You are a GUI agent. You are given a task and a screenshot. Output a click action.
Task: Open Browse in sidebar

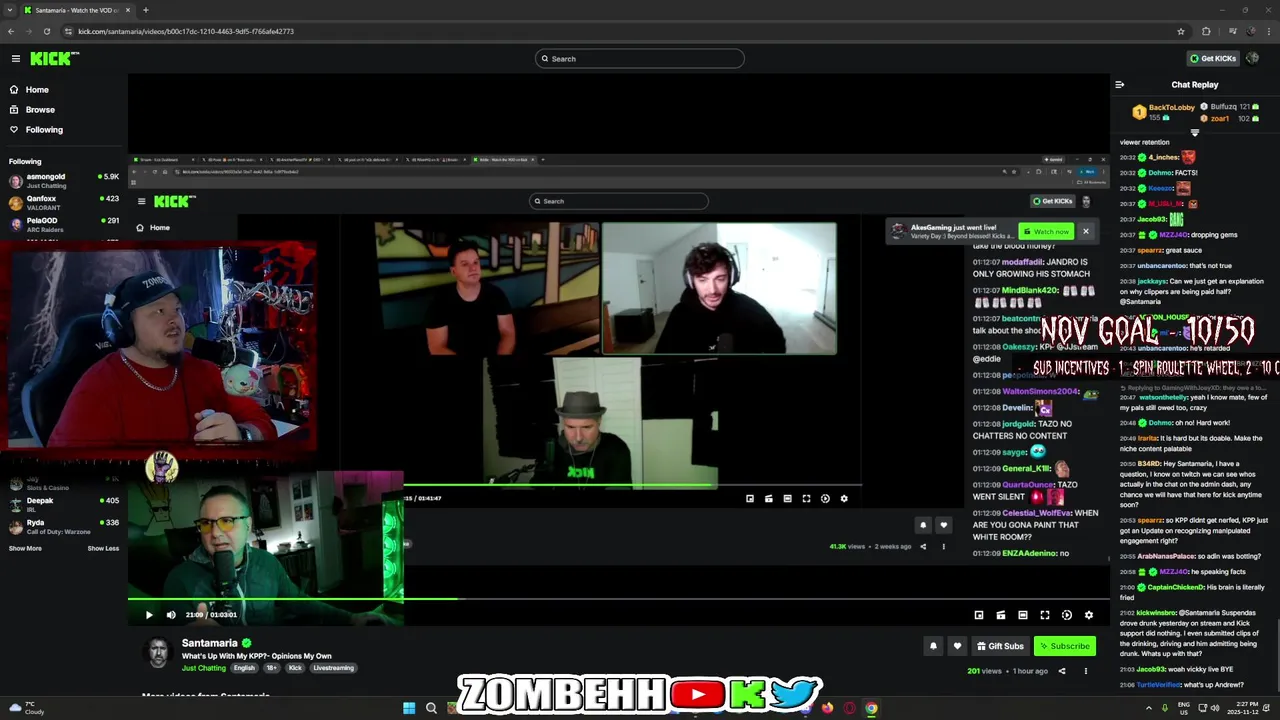tap(40, 109)
